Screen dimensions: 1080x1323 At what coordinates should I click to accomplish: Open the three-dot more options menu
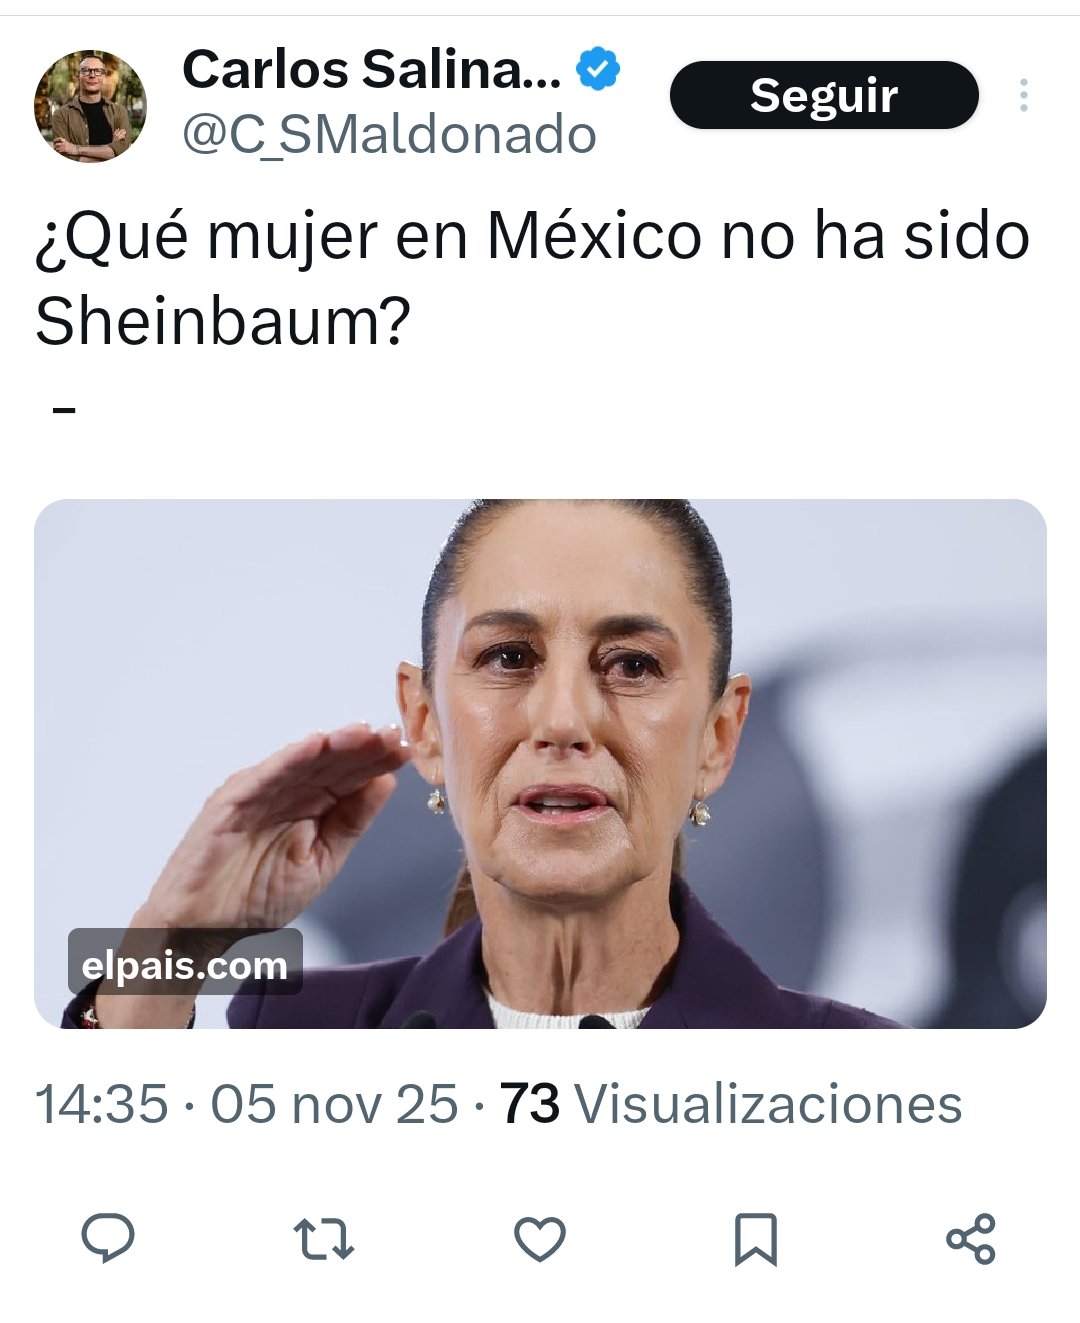pos(1023,96)
